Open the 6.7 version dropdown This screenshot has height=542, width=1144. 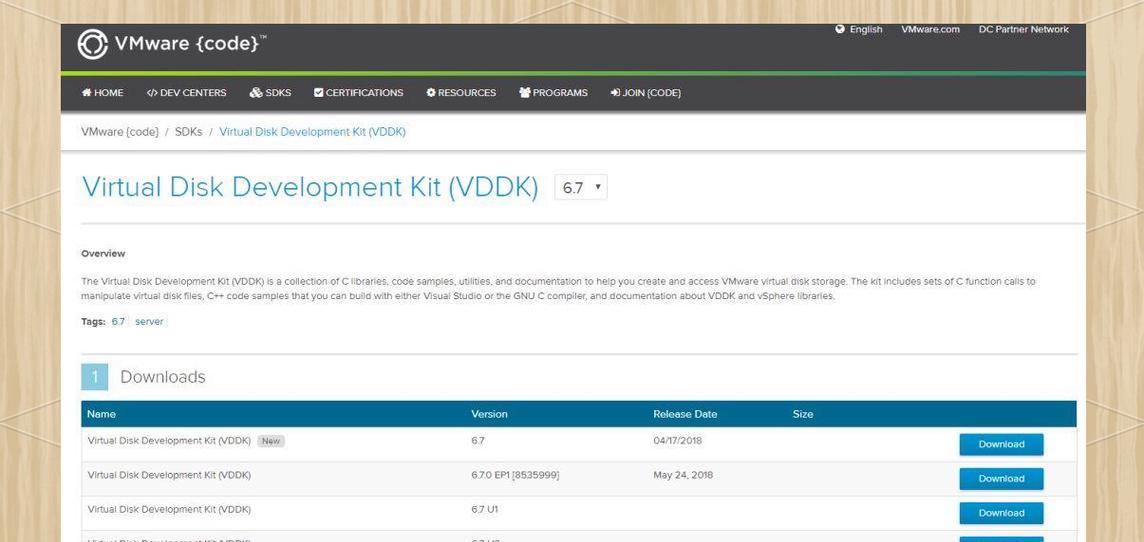click(x=581, y=187)
